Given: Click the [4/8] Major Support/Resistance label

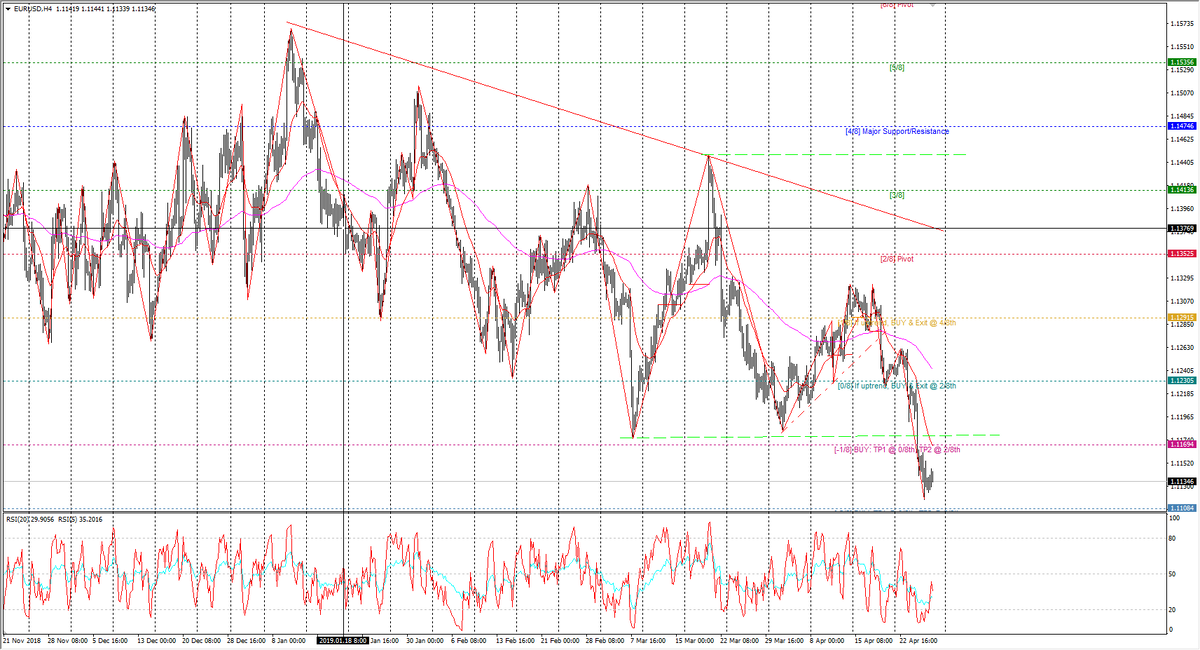Looking at the screenshot, I should click(896, 131).
